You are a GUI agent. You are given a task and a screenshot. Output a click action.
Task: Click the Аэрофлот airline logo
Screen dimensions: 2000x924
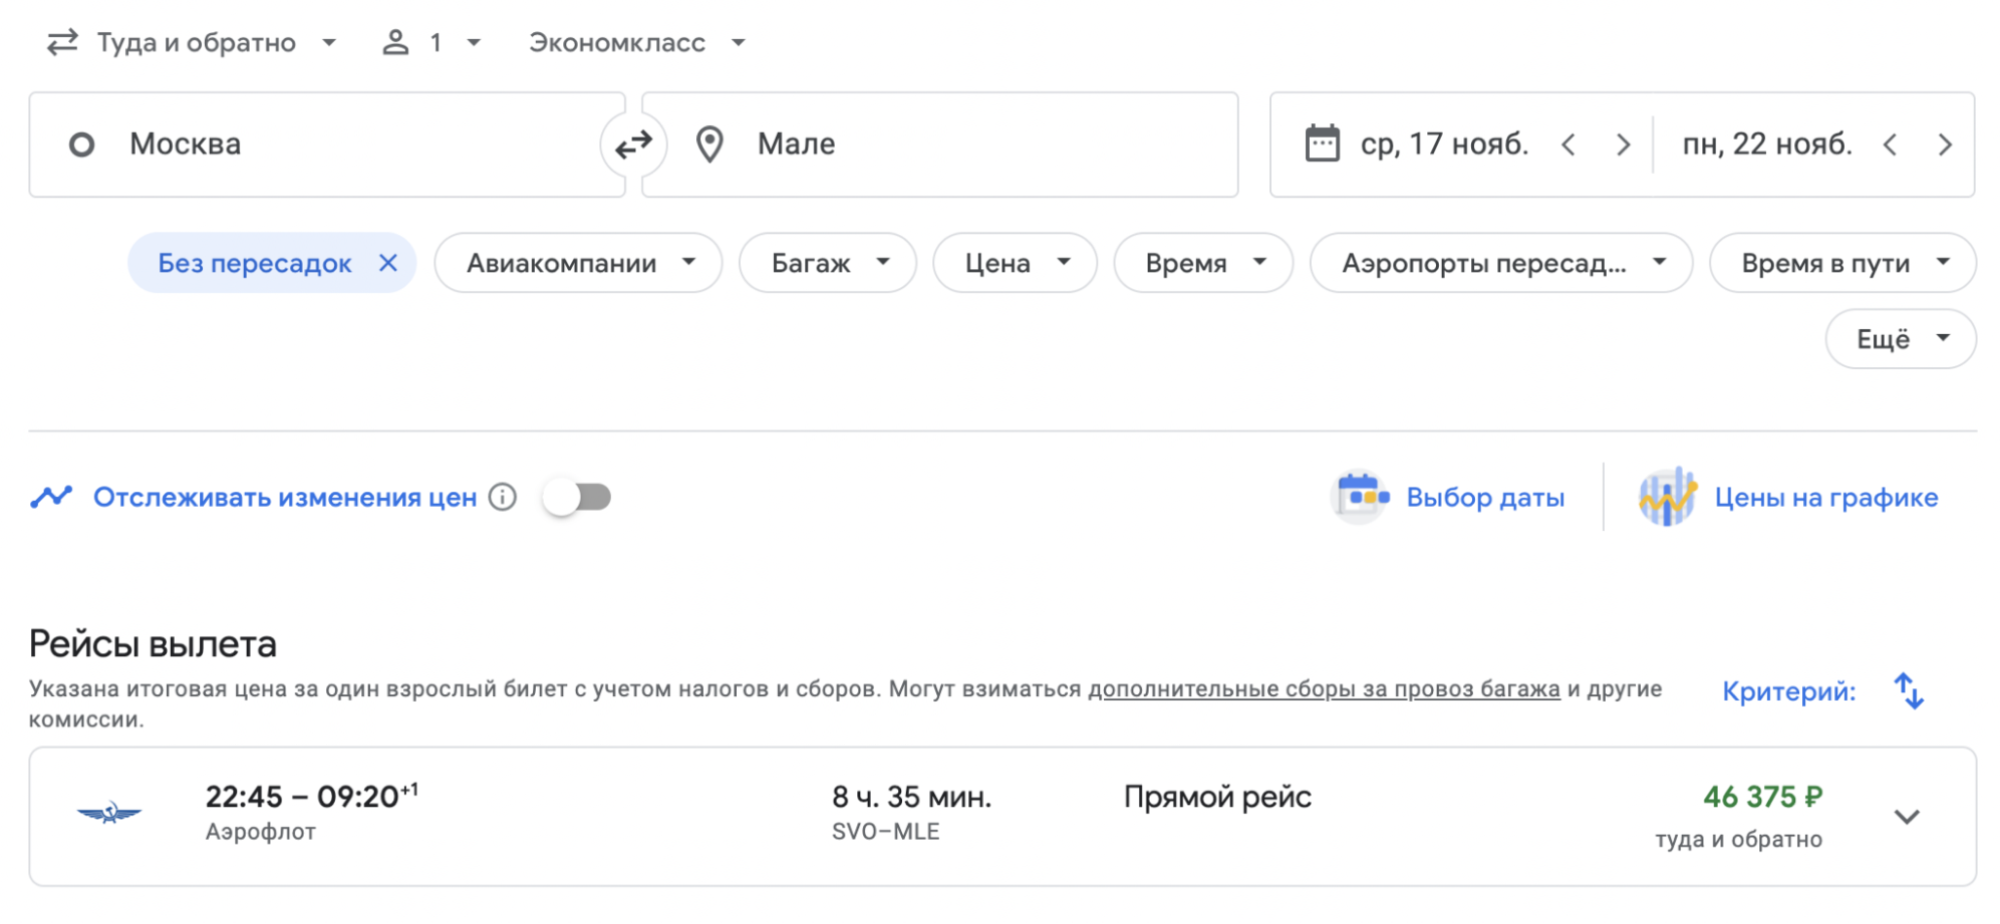click(x=110, y=813)
